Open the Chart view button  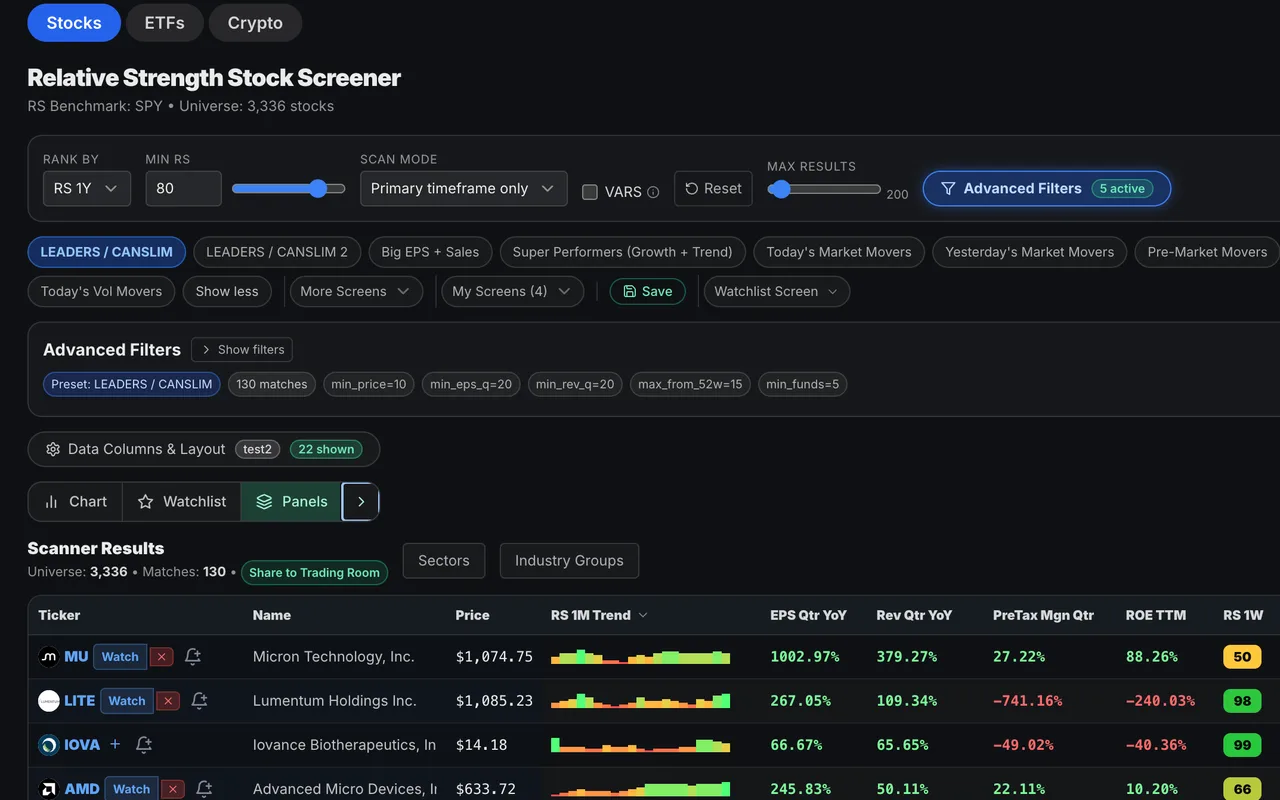point(75,502)
